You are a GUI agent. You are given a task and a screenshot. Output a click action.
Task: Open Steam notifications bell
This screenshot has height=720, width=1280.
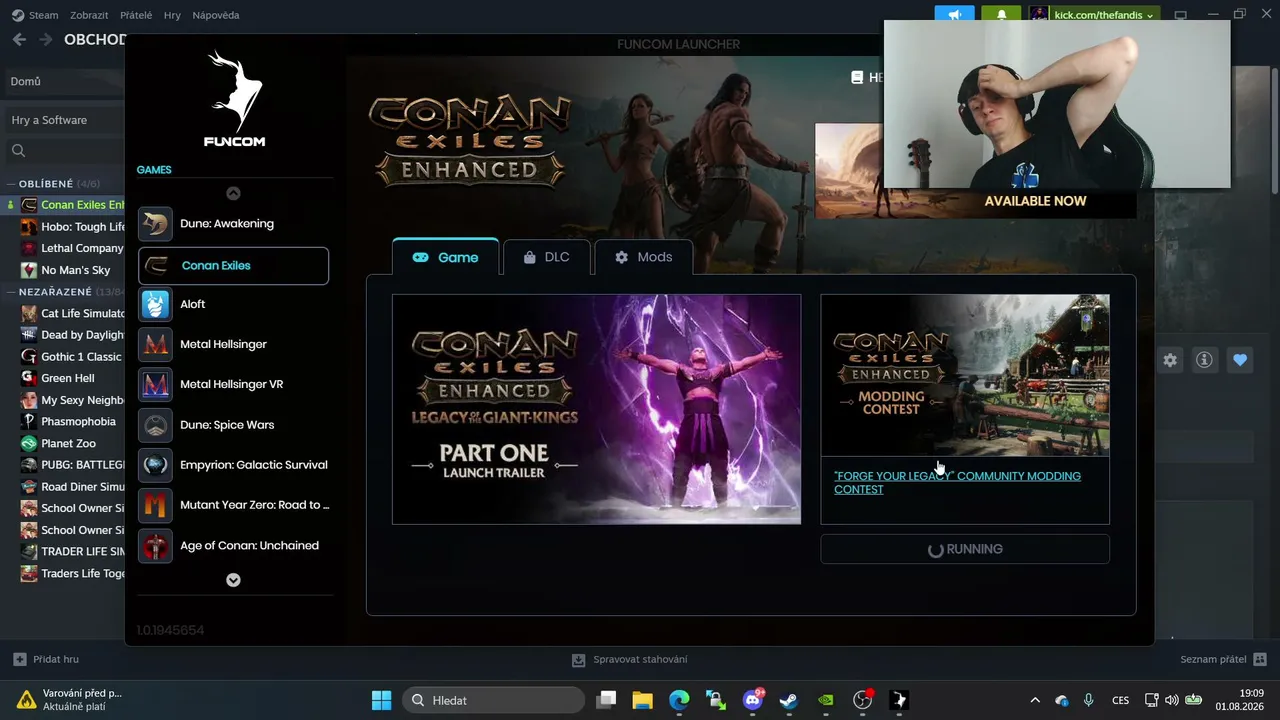coord(1002,15)
